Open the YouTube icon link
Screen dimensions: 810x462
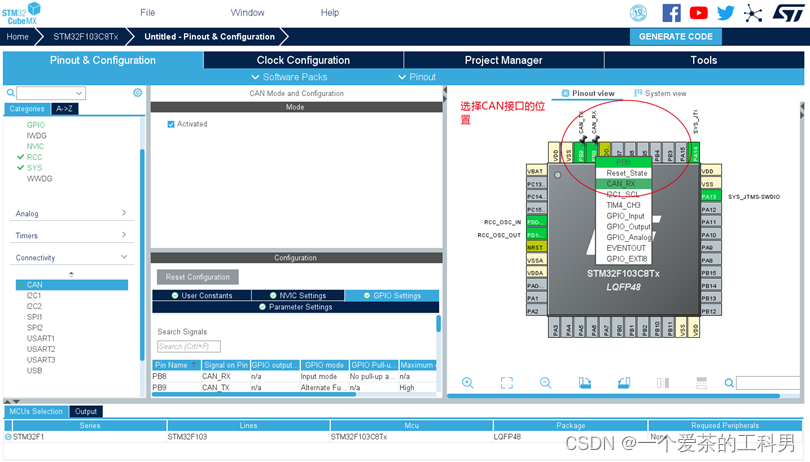click(x=698, y=13)
